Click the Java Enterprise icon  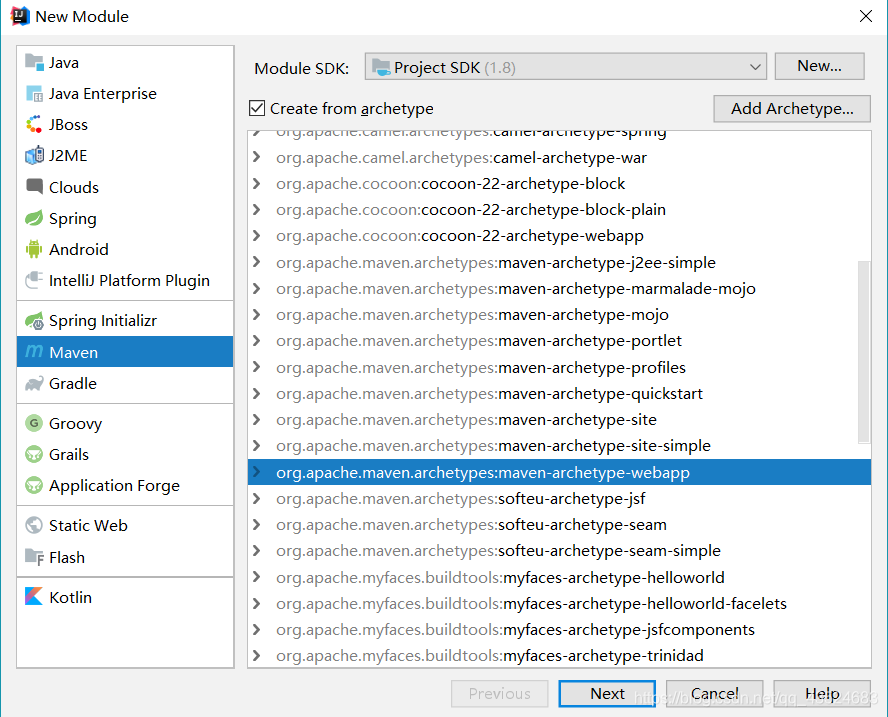coord(35,93)
